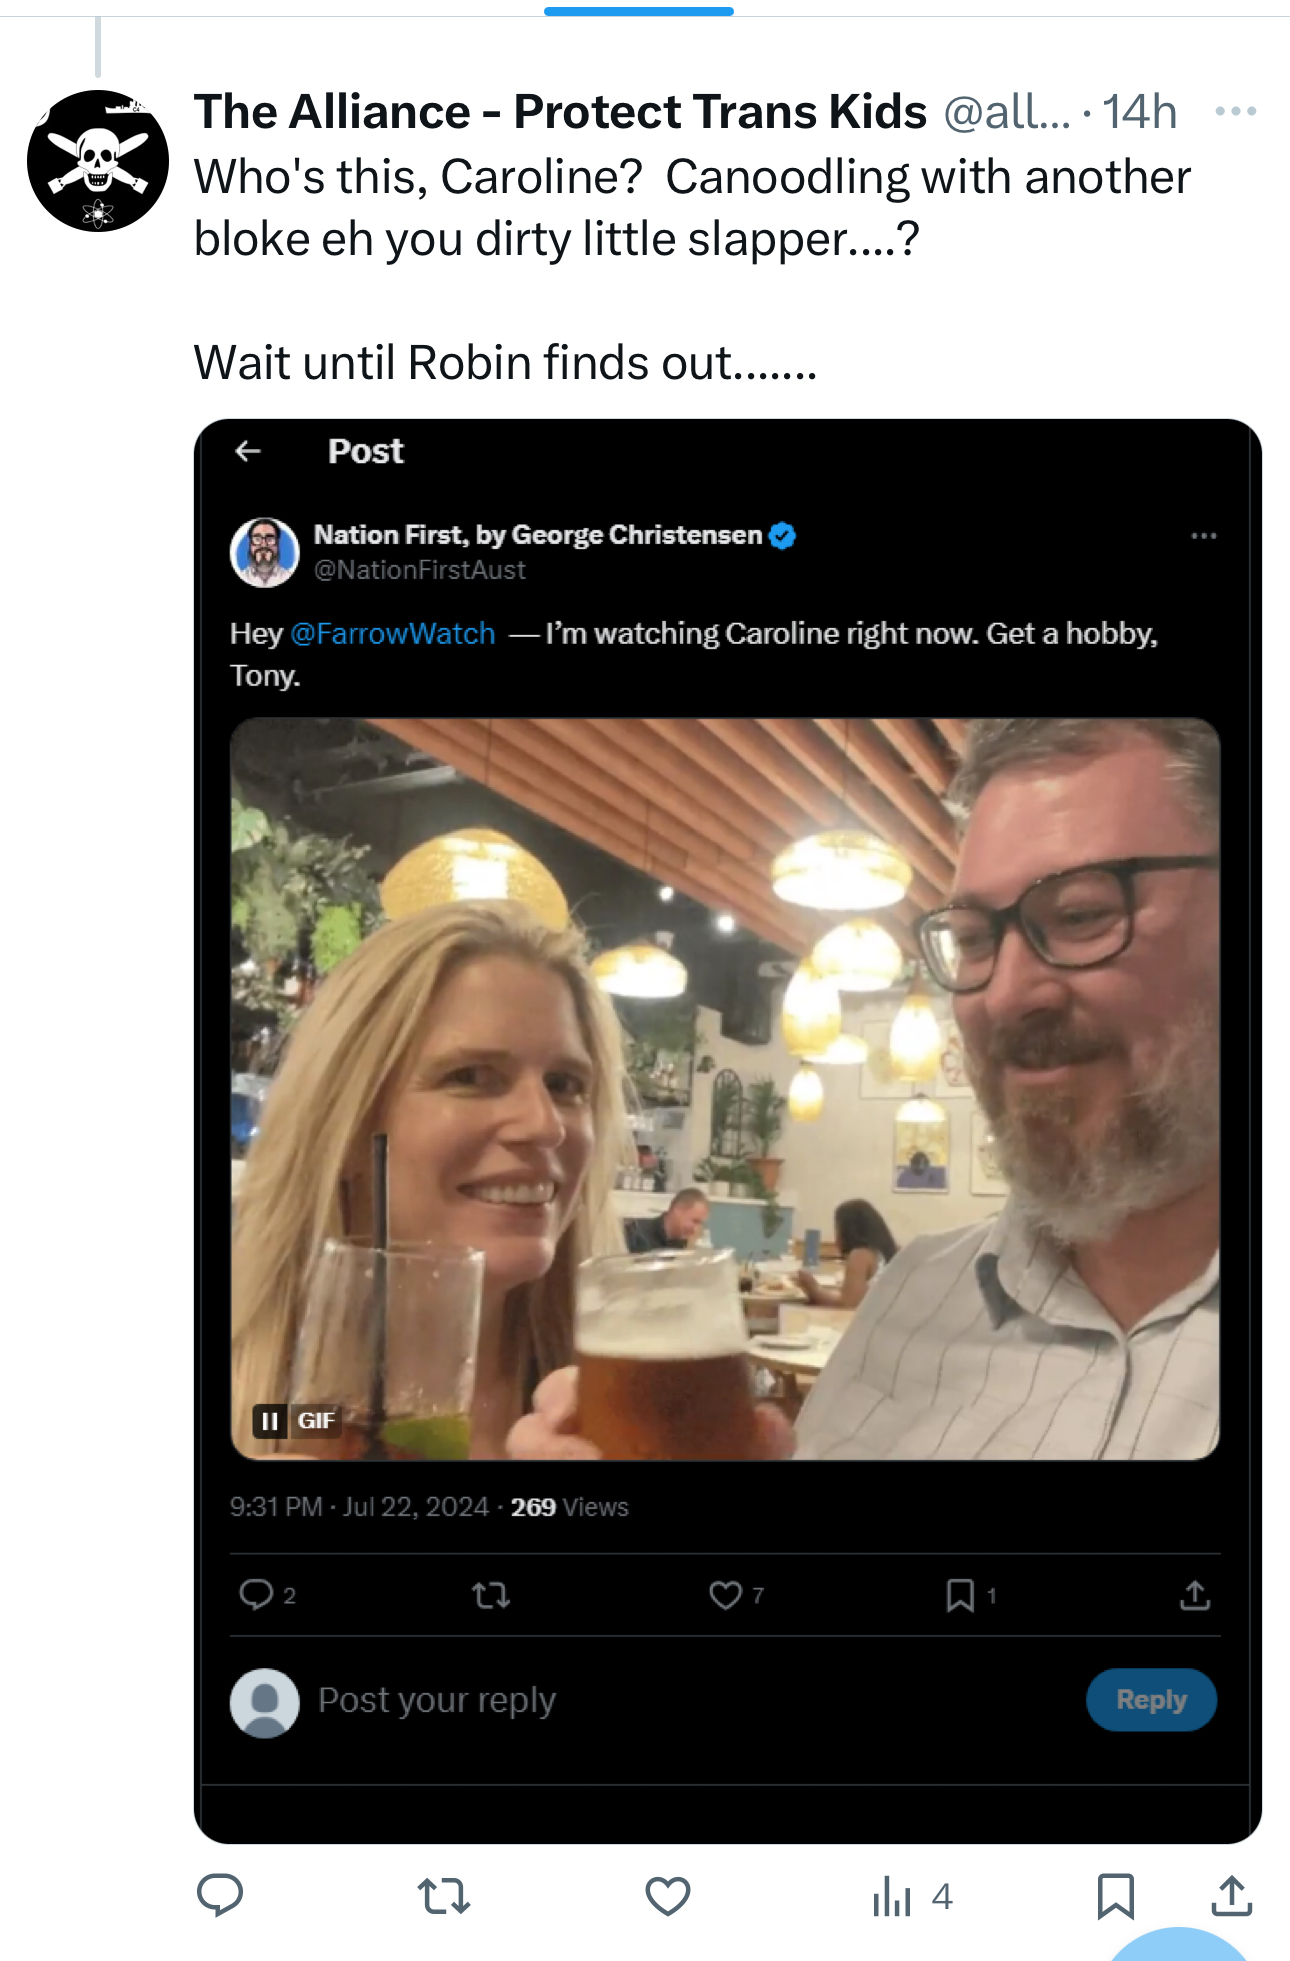Focus the 'Post your reply' field
Screen dimensions: 1290x1961
pyautogui.click(x=600, y=1700)
